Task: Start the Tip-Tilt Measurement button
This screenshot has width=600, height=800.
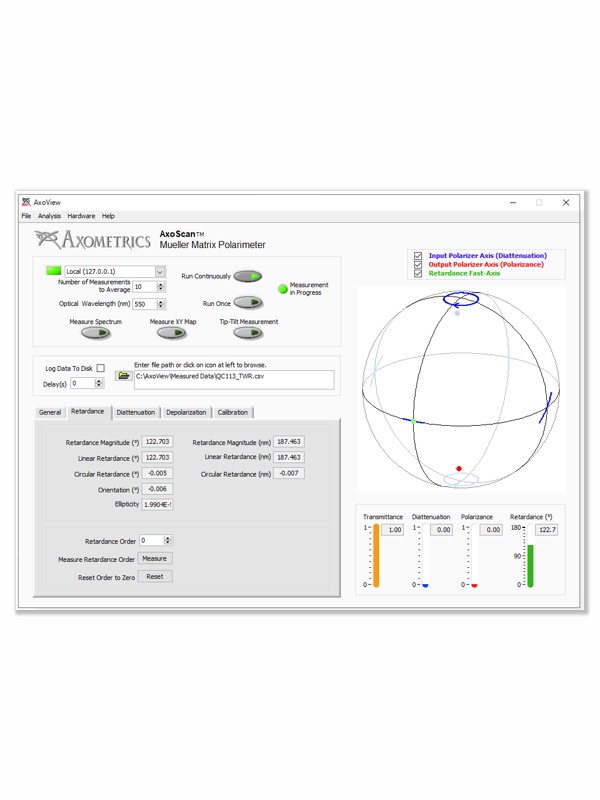Action: pos(248,333)
